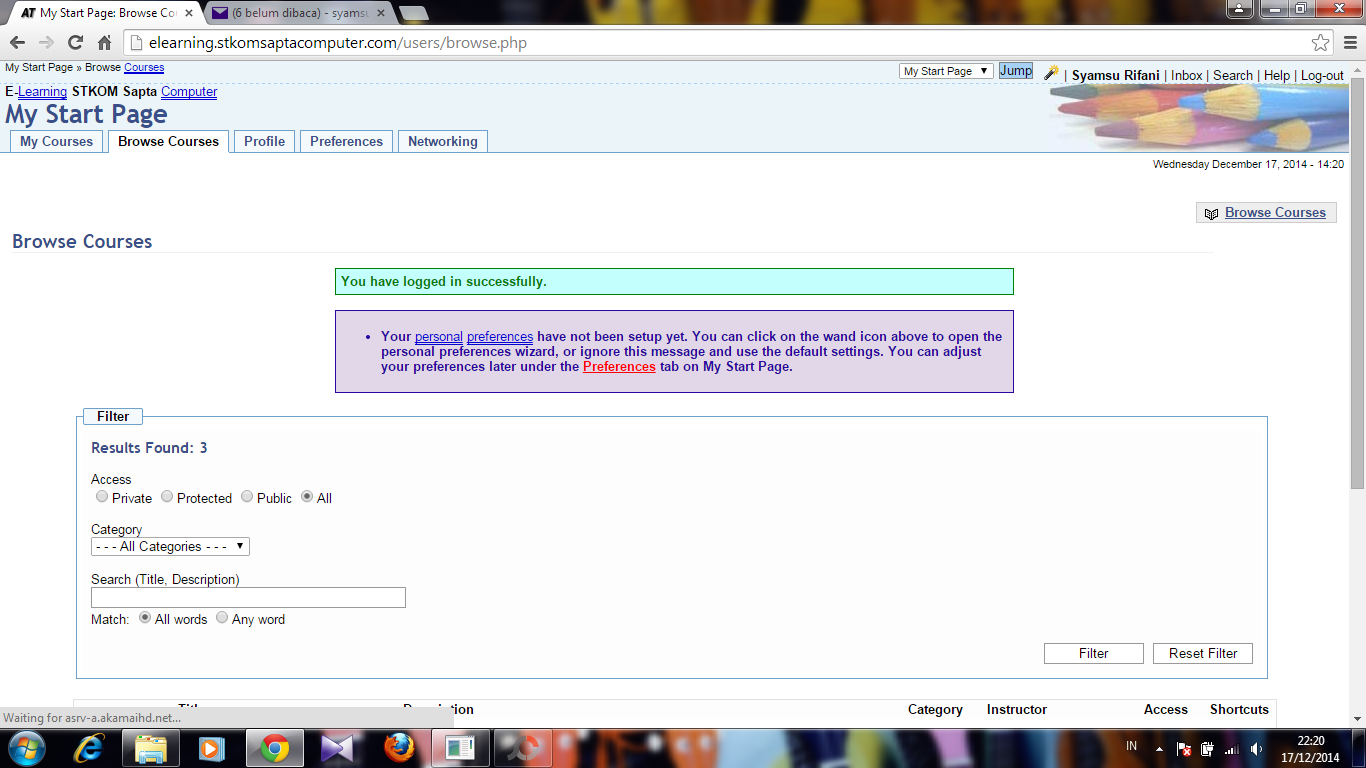Open the My Start Page jump dropdown
The width and height of the screenshot is (1366, 768).
pyautogui.click(x=946, y=71)
